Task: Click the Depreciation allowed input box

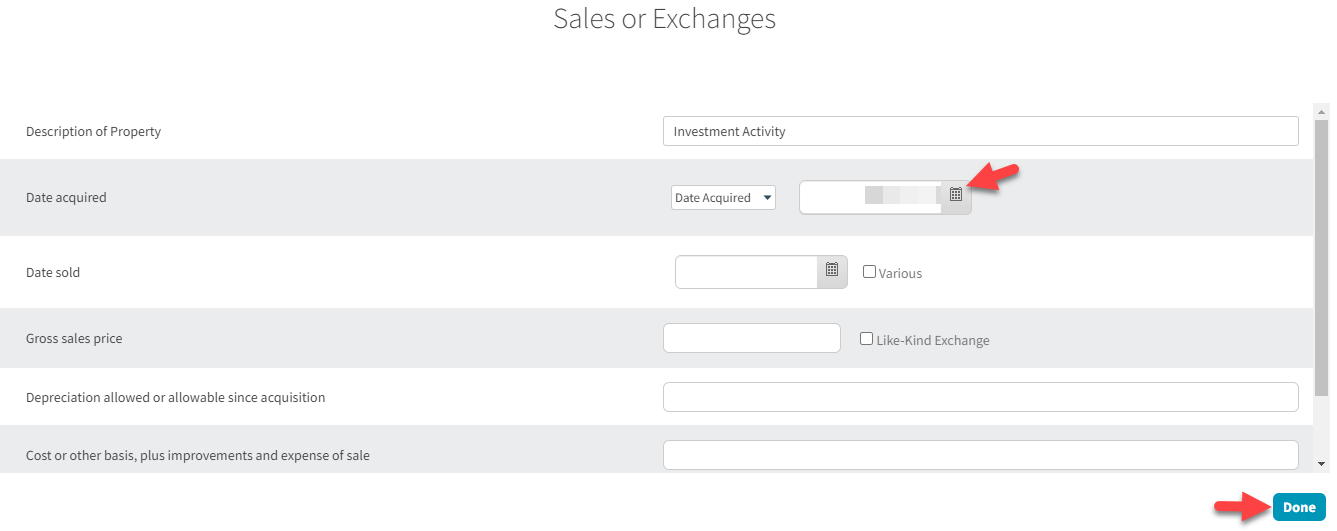Action: point(980,397)
